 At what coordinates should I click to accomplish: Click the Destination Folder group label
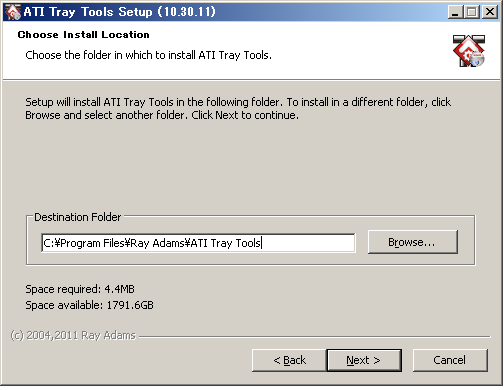pyautogui.click(x=78, y=217)
